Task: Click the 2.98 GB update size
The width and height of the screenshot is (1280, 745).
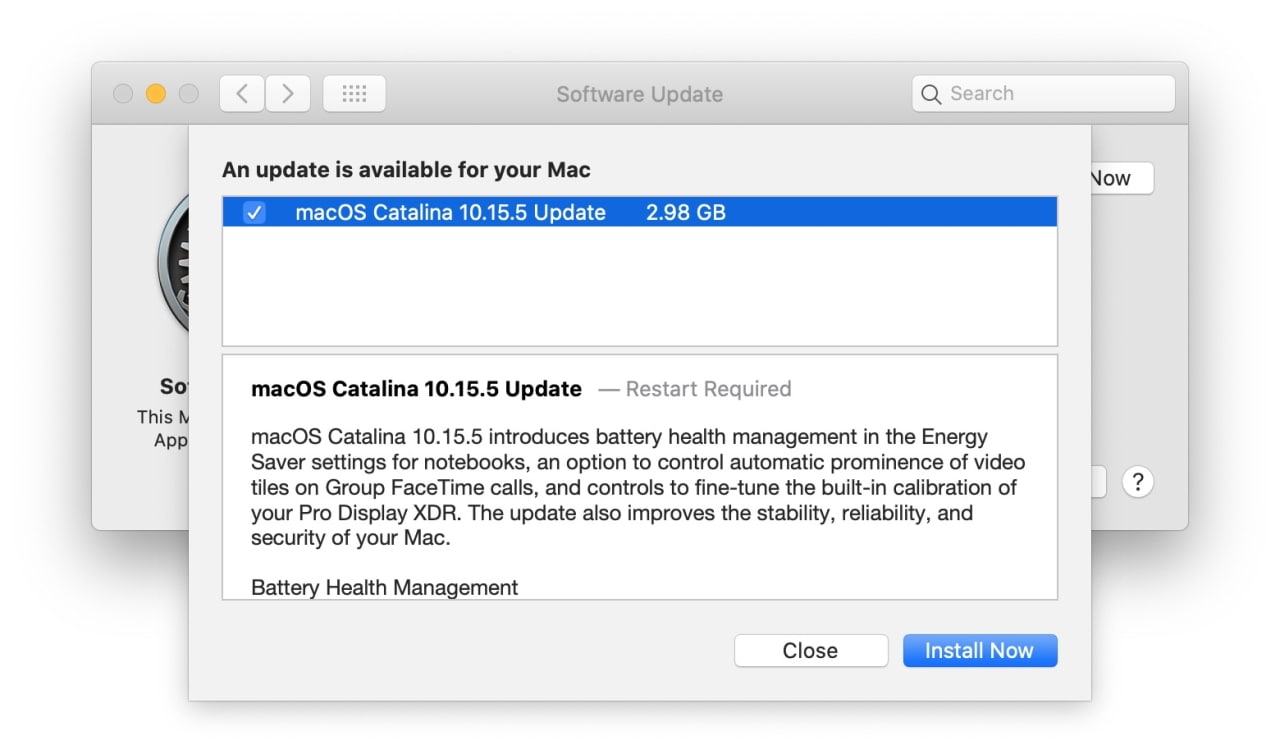Action: click(685, 212)
